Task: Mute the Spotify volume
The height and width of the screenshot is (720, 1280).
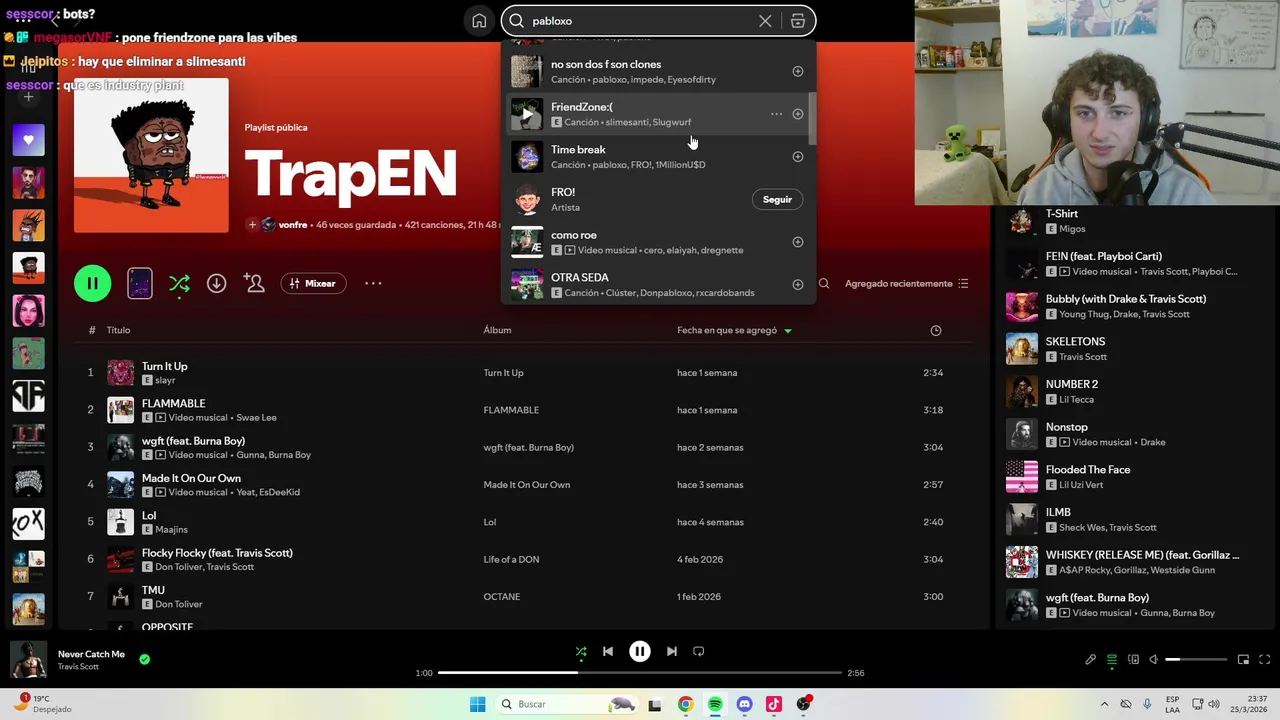Action: pos(1154,660)
